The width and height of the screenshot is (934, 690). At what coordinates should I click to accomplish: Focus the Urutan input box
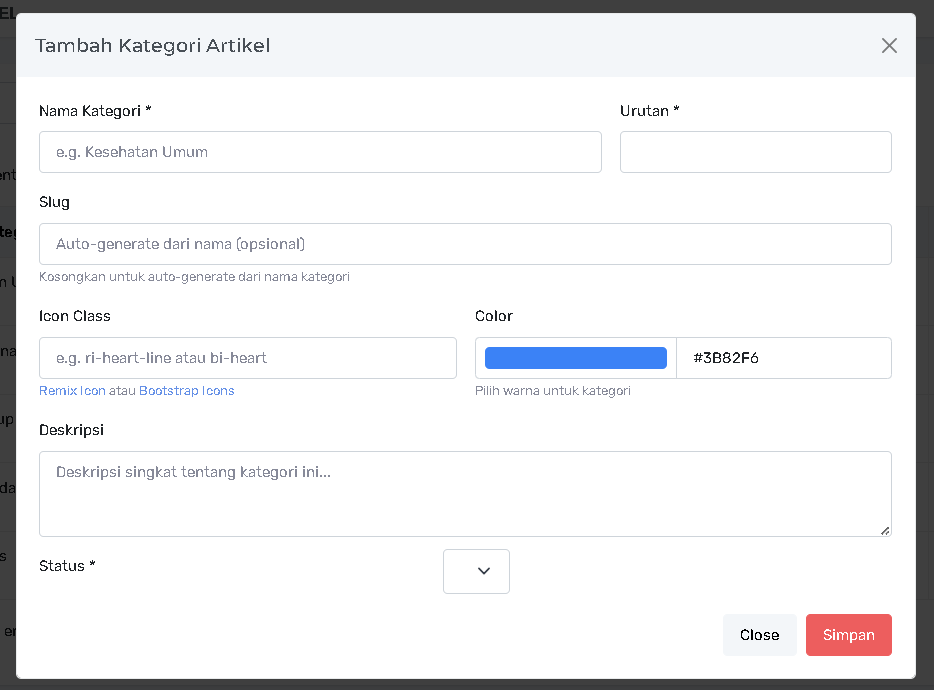point(755,152)
